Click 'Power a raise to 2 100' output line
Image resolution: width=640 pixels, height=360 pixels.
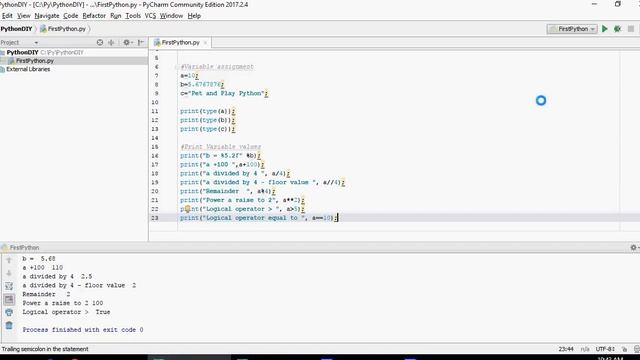62,303
